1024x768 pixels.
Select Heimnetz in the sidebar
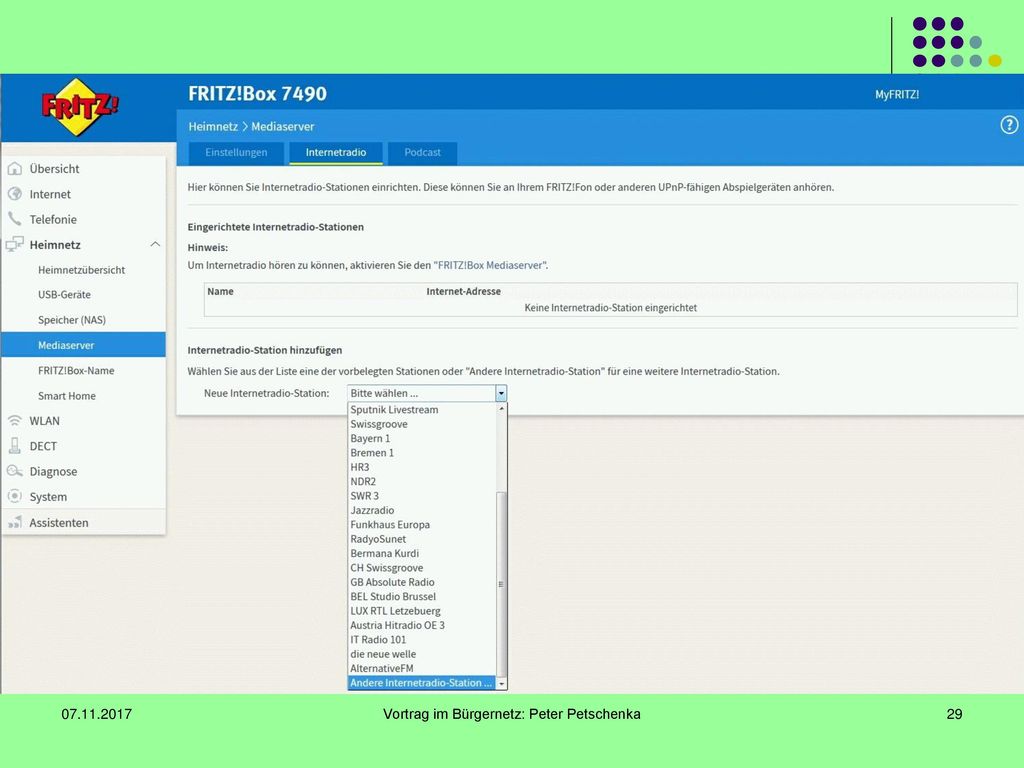coord(55,245)
